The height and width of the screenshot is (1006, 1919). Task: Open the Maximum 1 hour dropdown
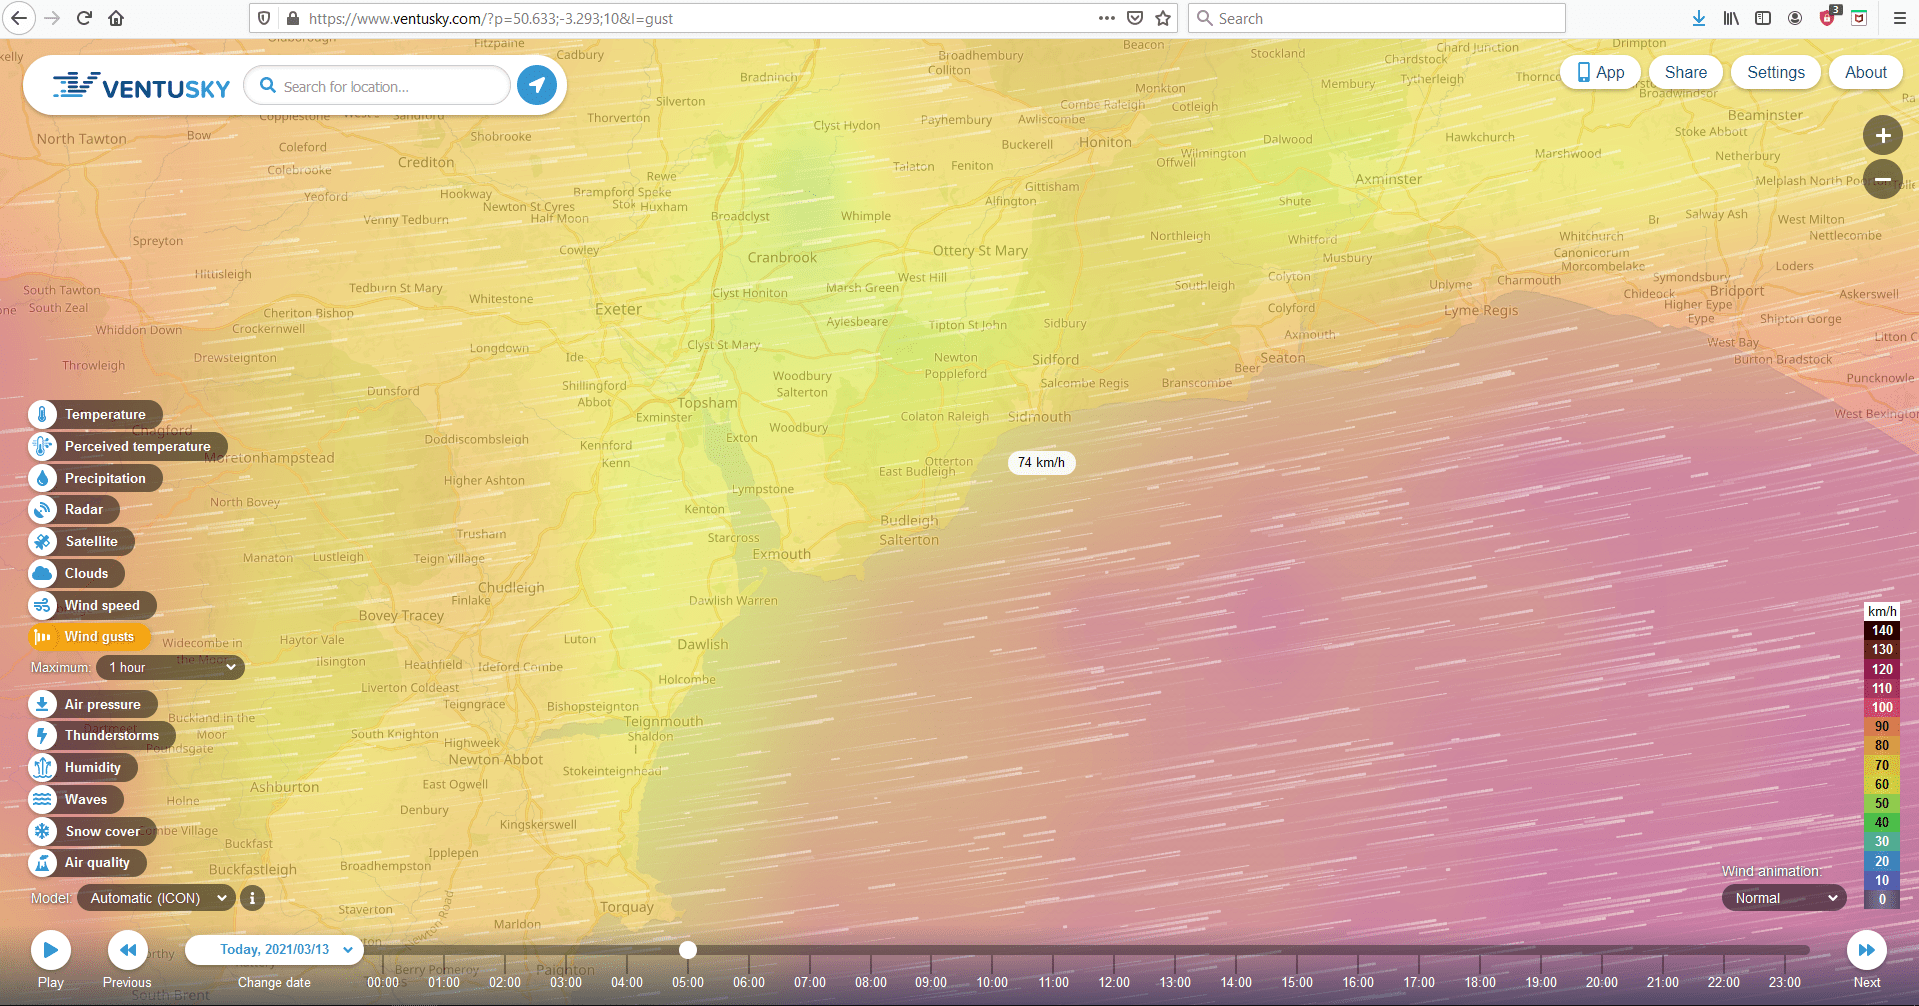pyautogui.click(x=171, y=667)
